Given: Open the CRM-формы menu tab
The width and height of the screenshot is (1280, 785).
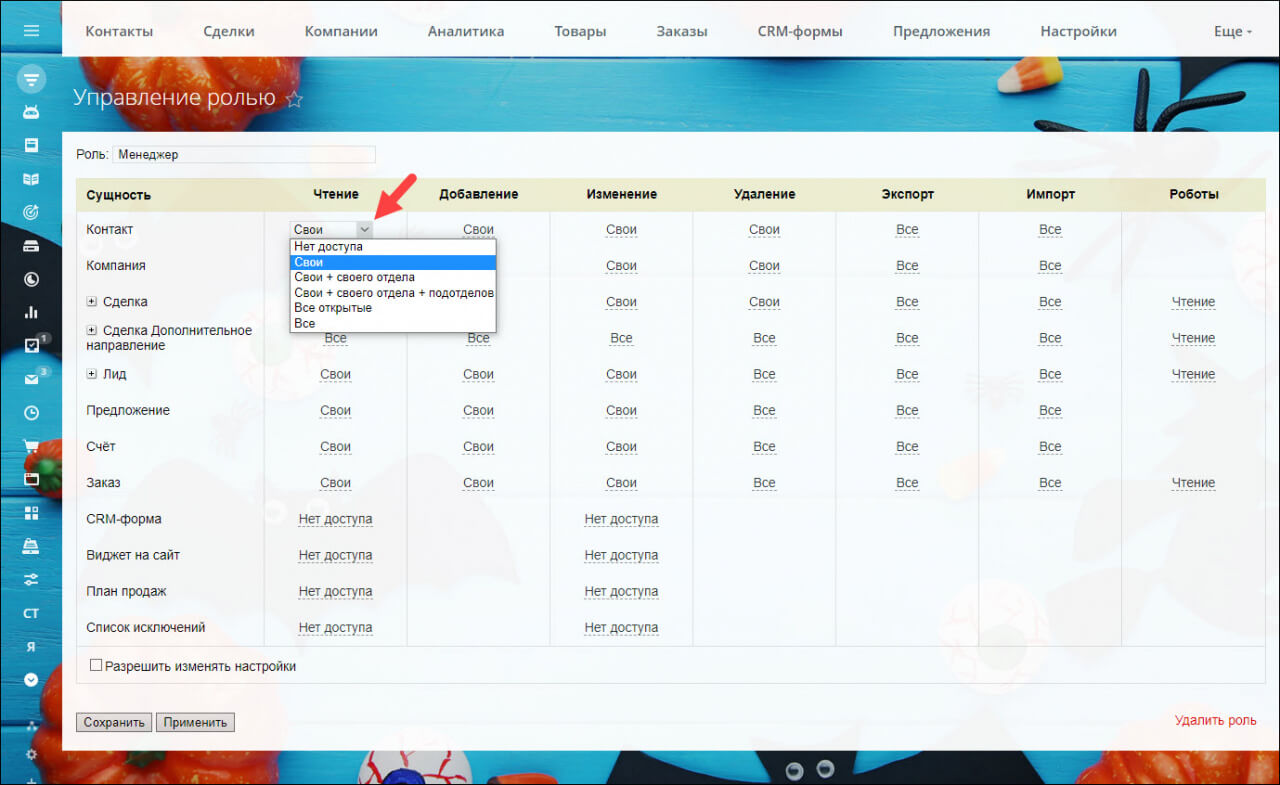Looking at the screenshot, I should [800, 31].
